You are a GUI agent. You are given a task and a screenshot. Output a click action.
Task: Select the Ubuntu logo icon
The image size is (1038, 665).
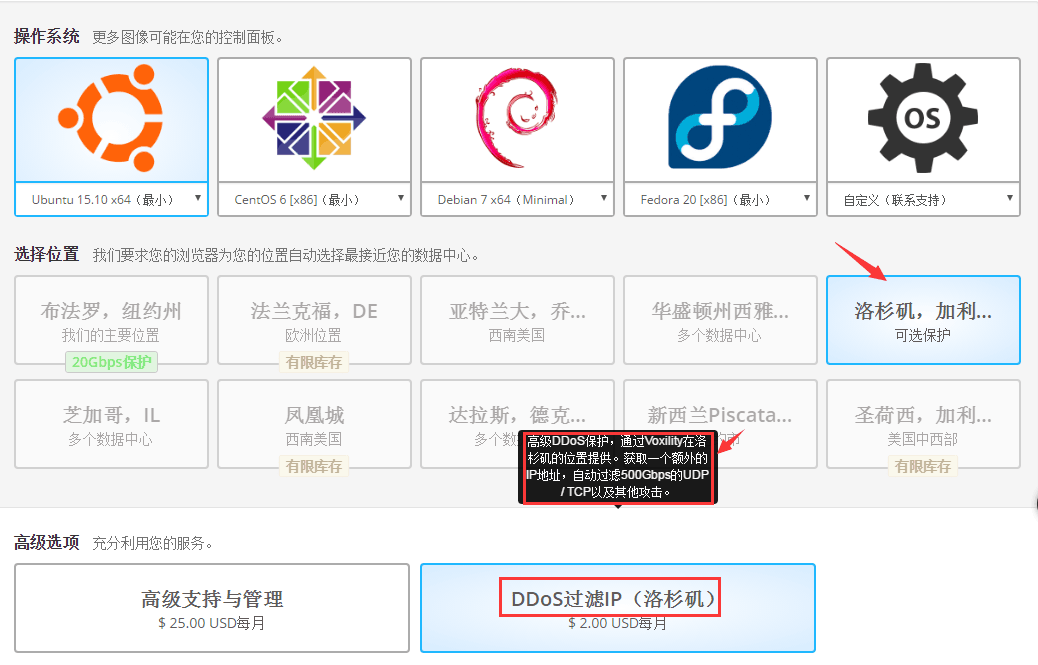(111, 118)
